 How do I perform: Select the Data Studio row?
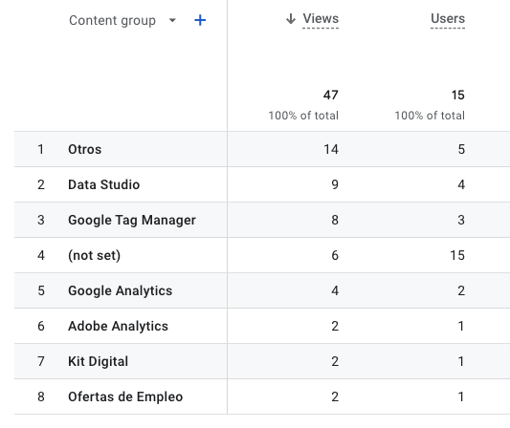[x=262, y=185]
